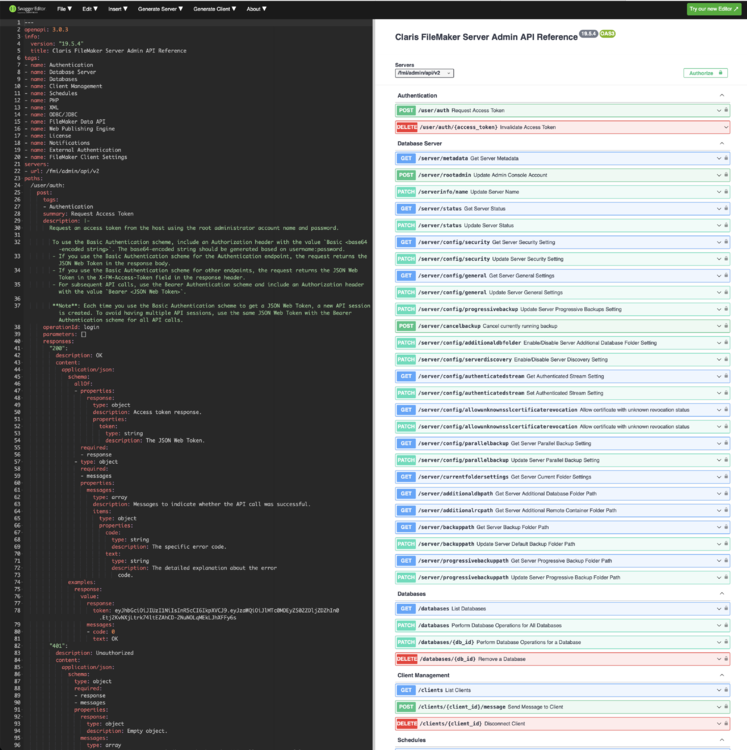This screenshot has width=747, height=750.
Task: Click lock icon on PATCH /server/config/security row
Action: click(726, 258)
